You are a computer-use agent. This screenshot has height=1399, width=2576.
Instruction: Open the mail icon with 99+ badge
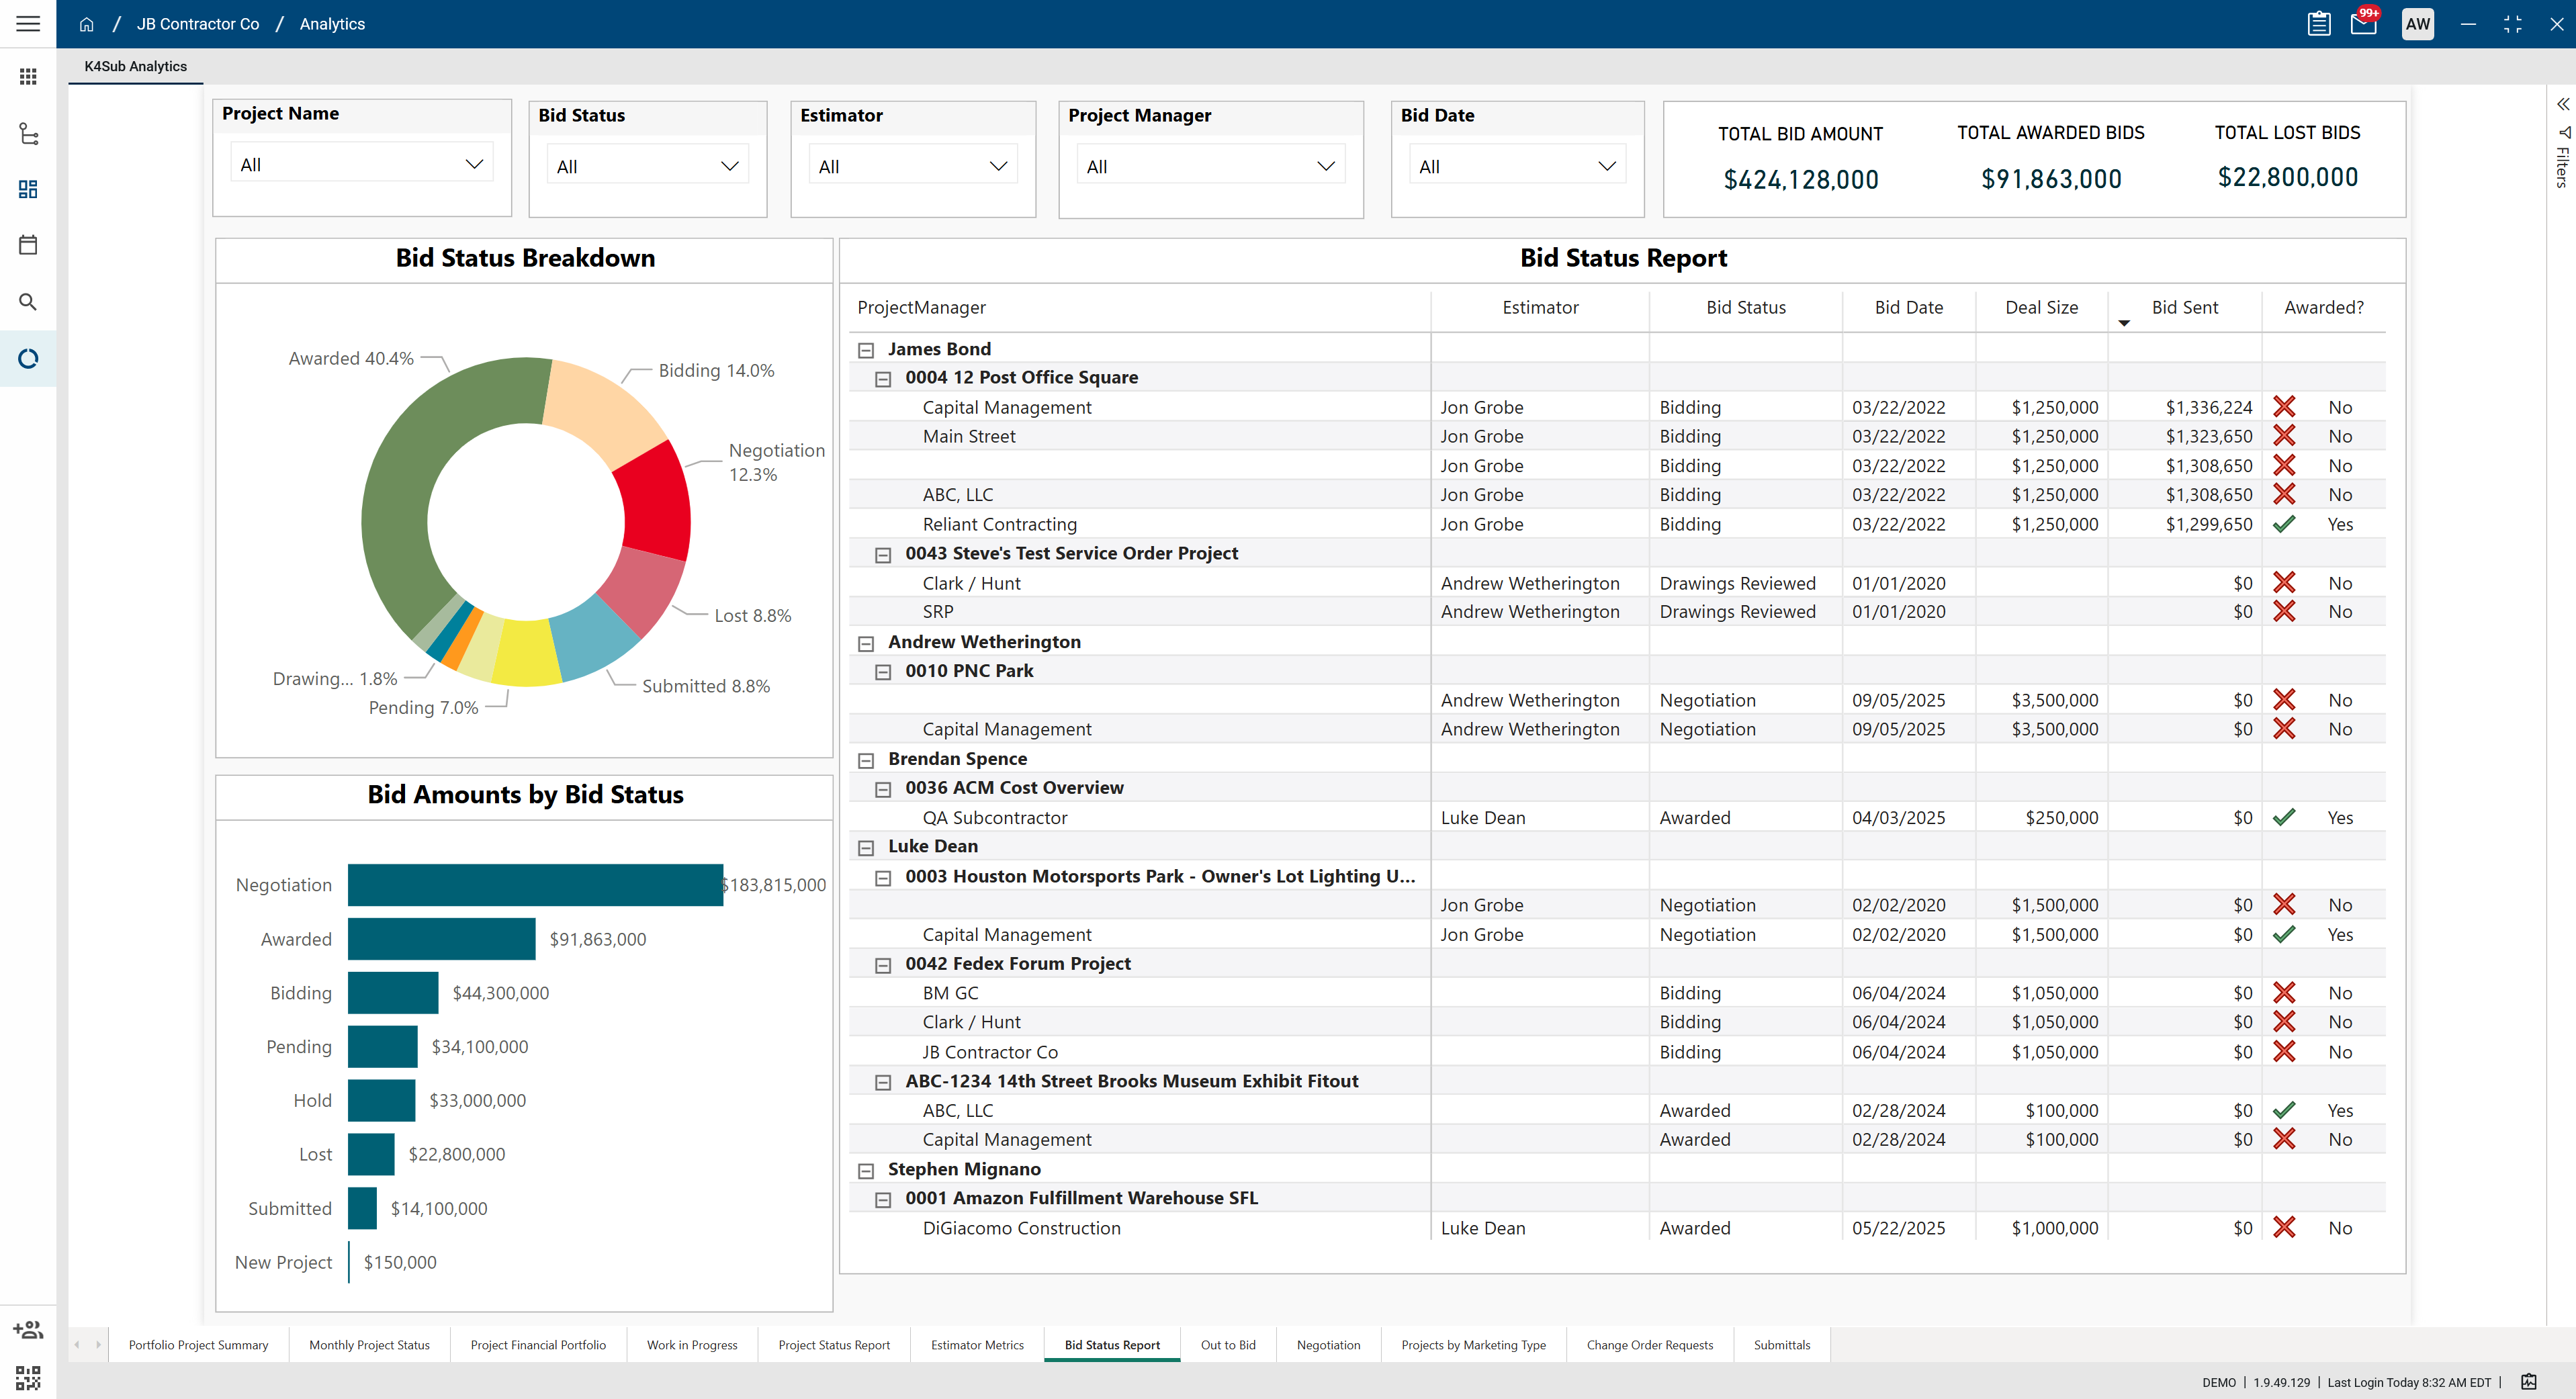click(x=2364, y=24)
